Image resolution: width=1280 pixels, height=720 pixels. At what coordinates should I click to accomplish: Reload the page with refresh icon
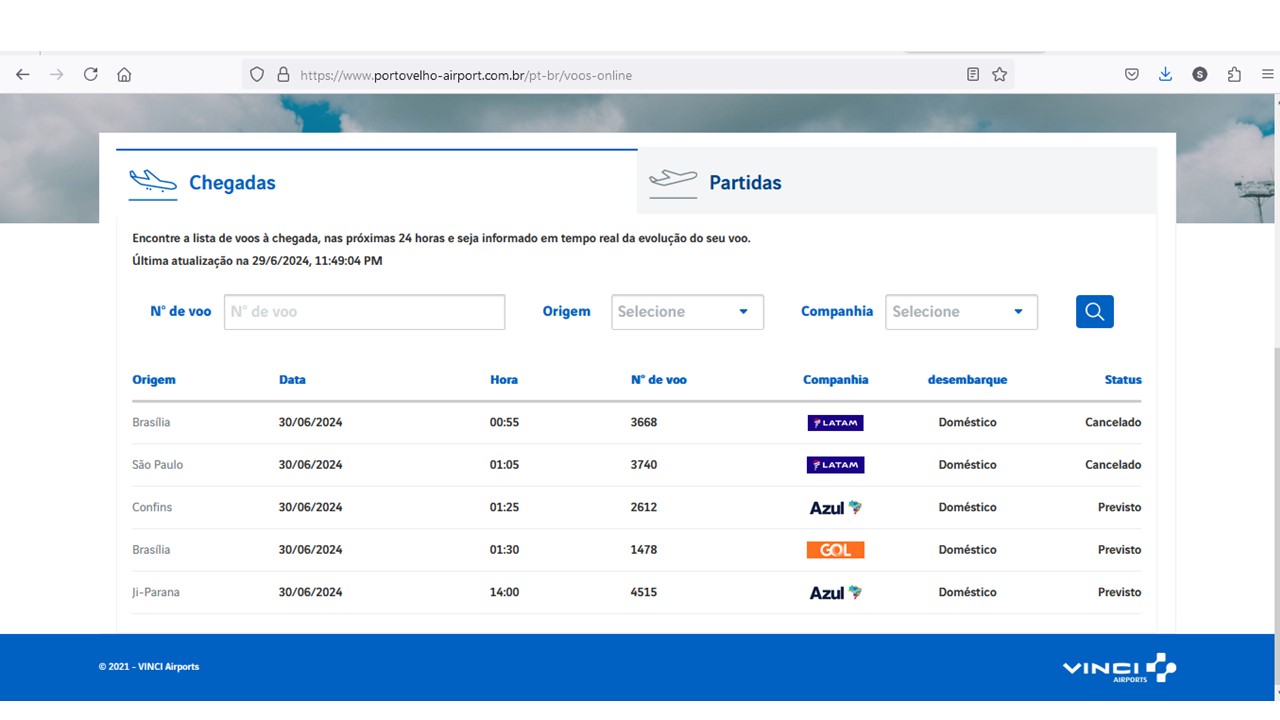[90, 74]
